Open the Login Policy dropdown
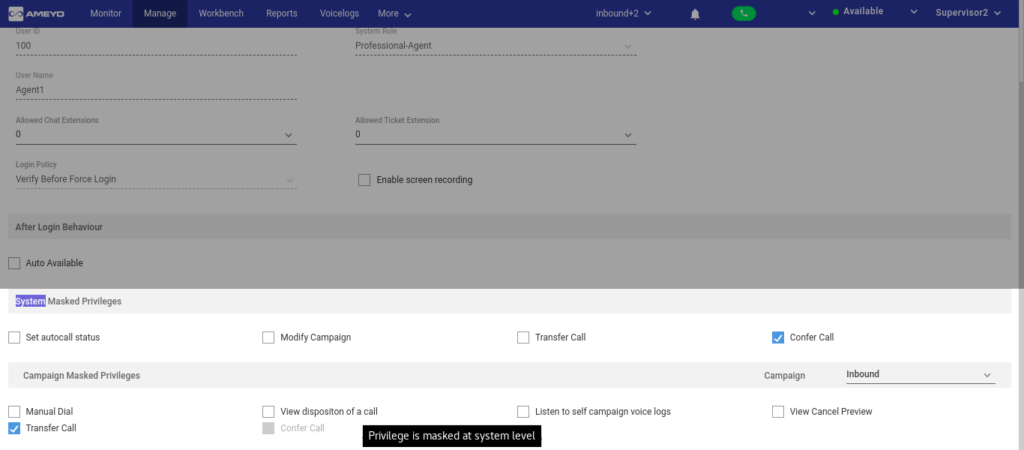The height and width of the screenshot is (450, 1024). 156,179
